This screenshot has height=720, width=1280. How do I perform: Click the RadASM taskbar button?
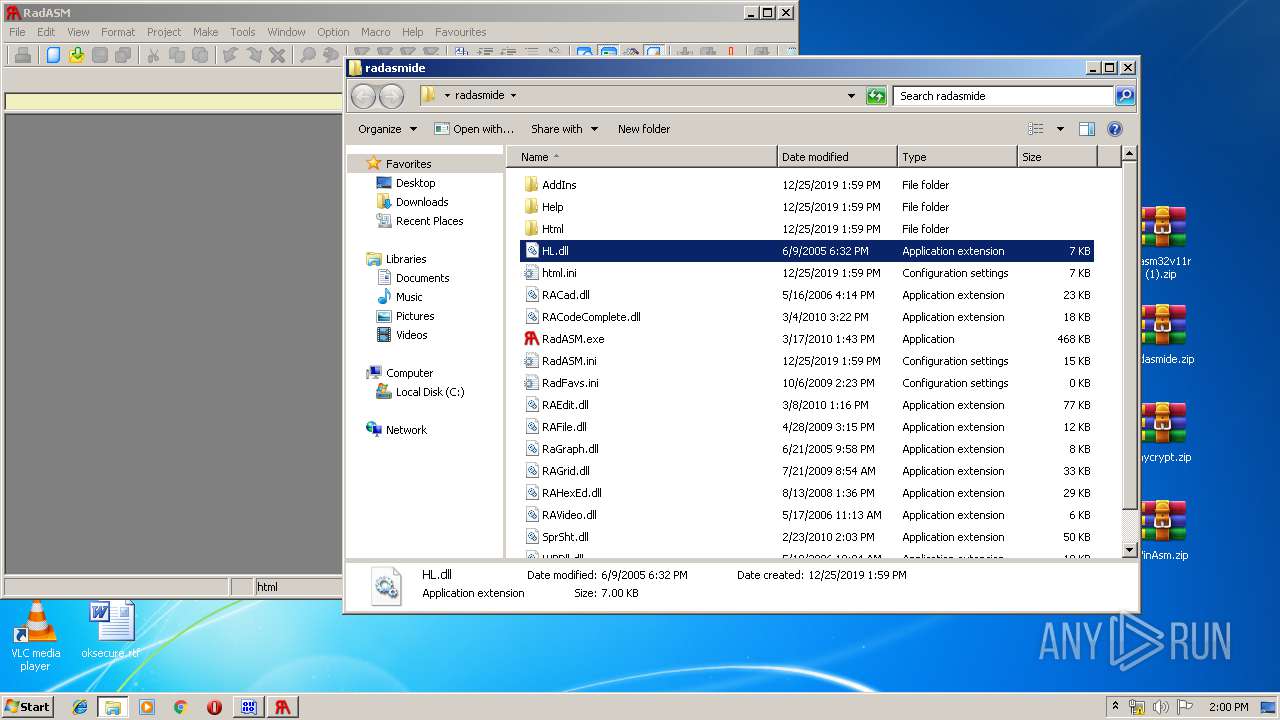pos(283,707)
